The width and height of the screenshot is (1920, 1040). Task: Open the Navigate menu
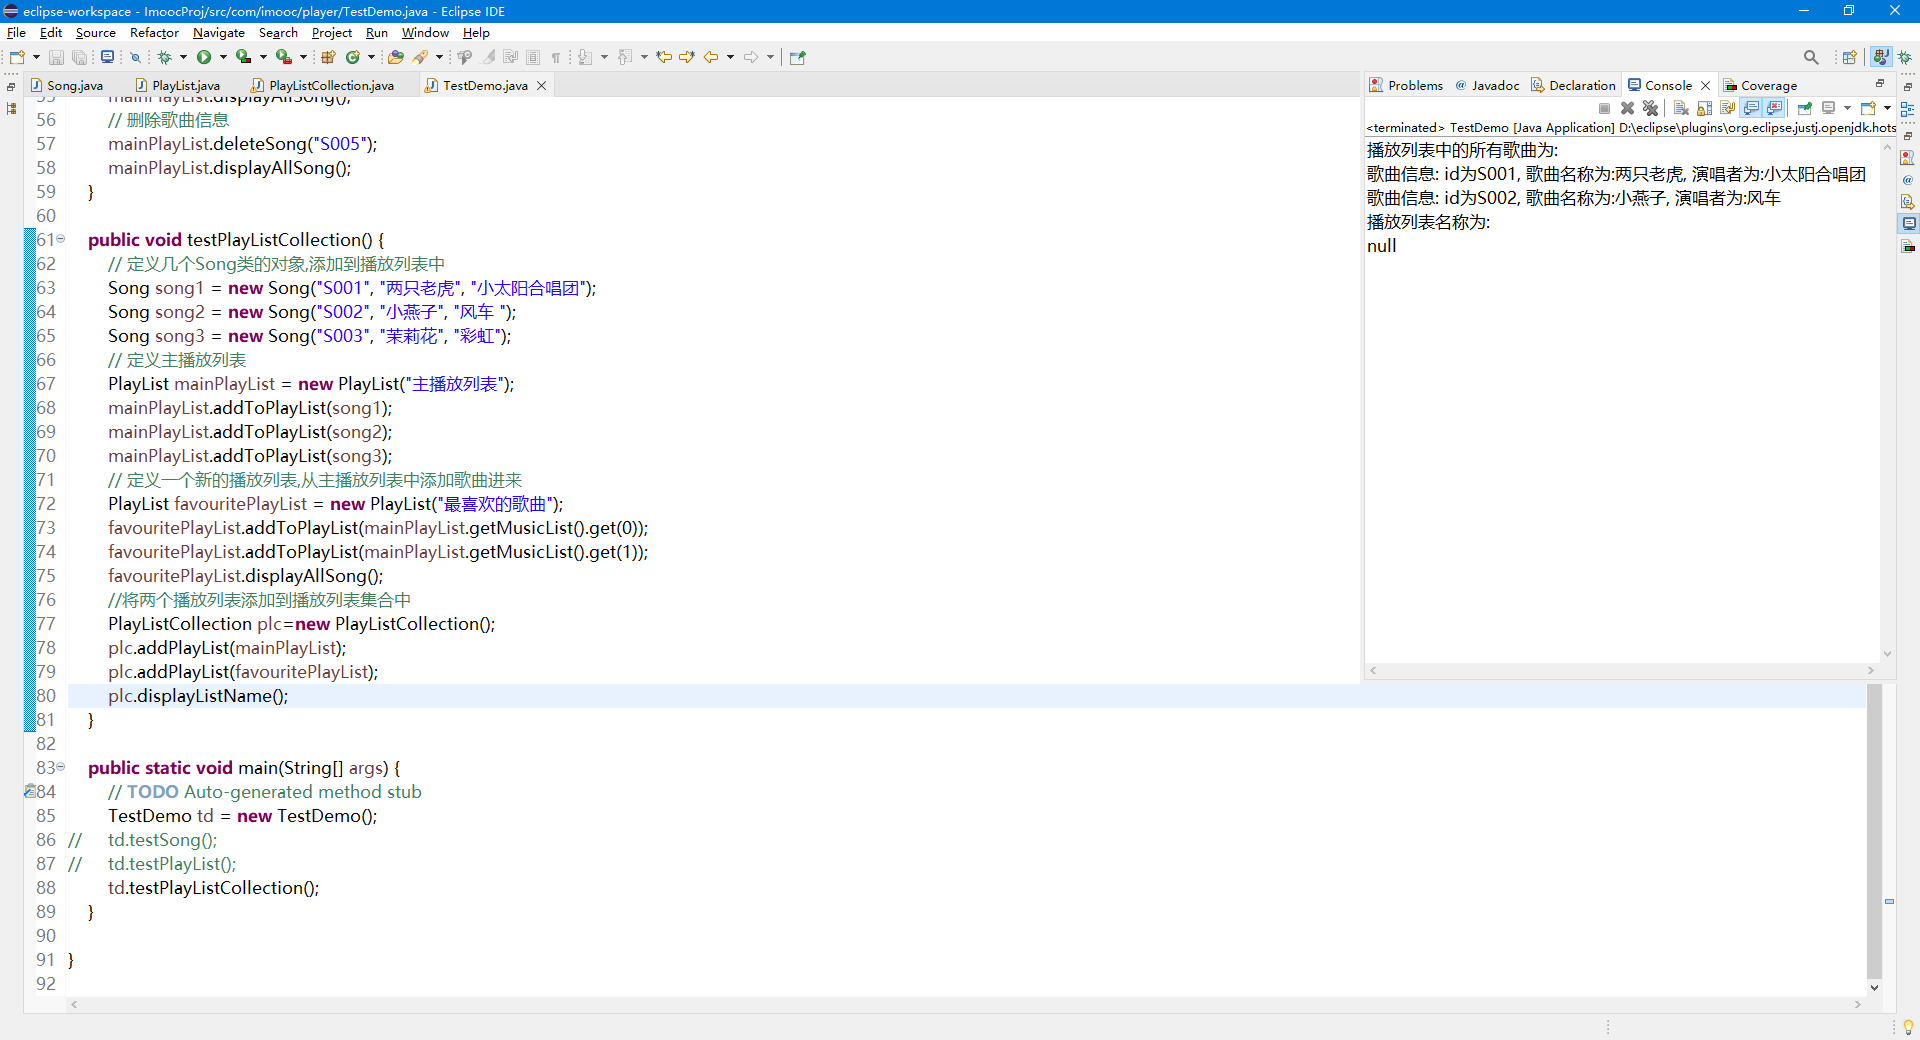tap(218, 33)
